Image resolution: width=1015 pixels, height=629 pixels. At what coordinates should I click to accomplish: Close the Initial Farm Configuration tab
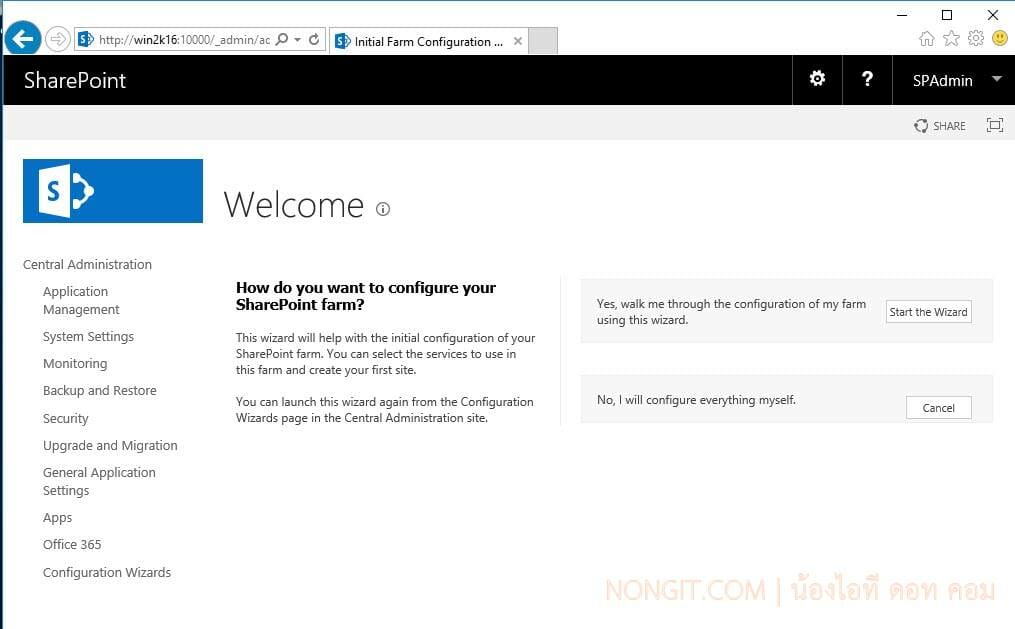click(x=518, y=41)
